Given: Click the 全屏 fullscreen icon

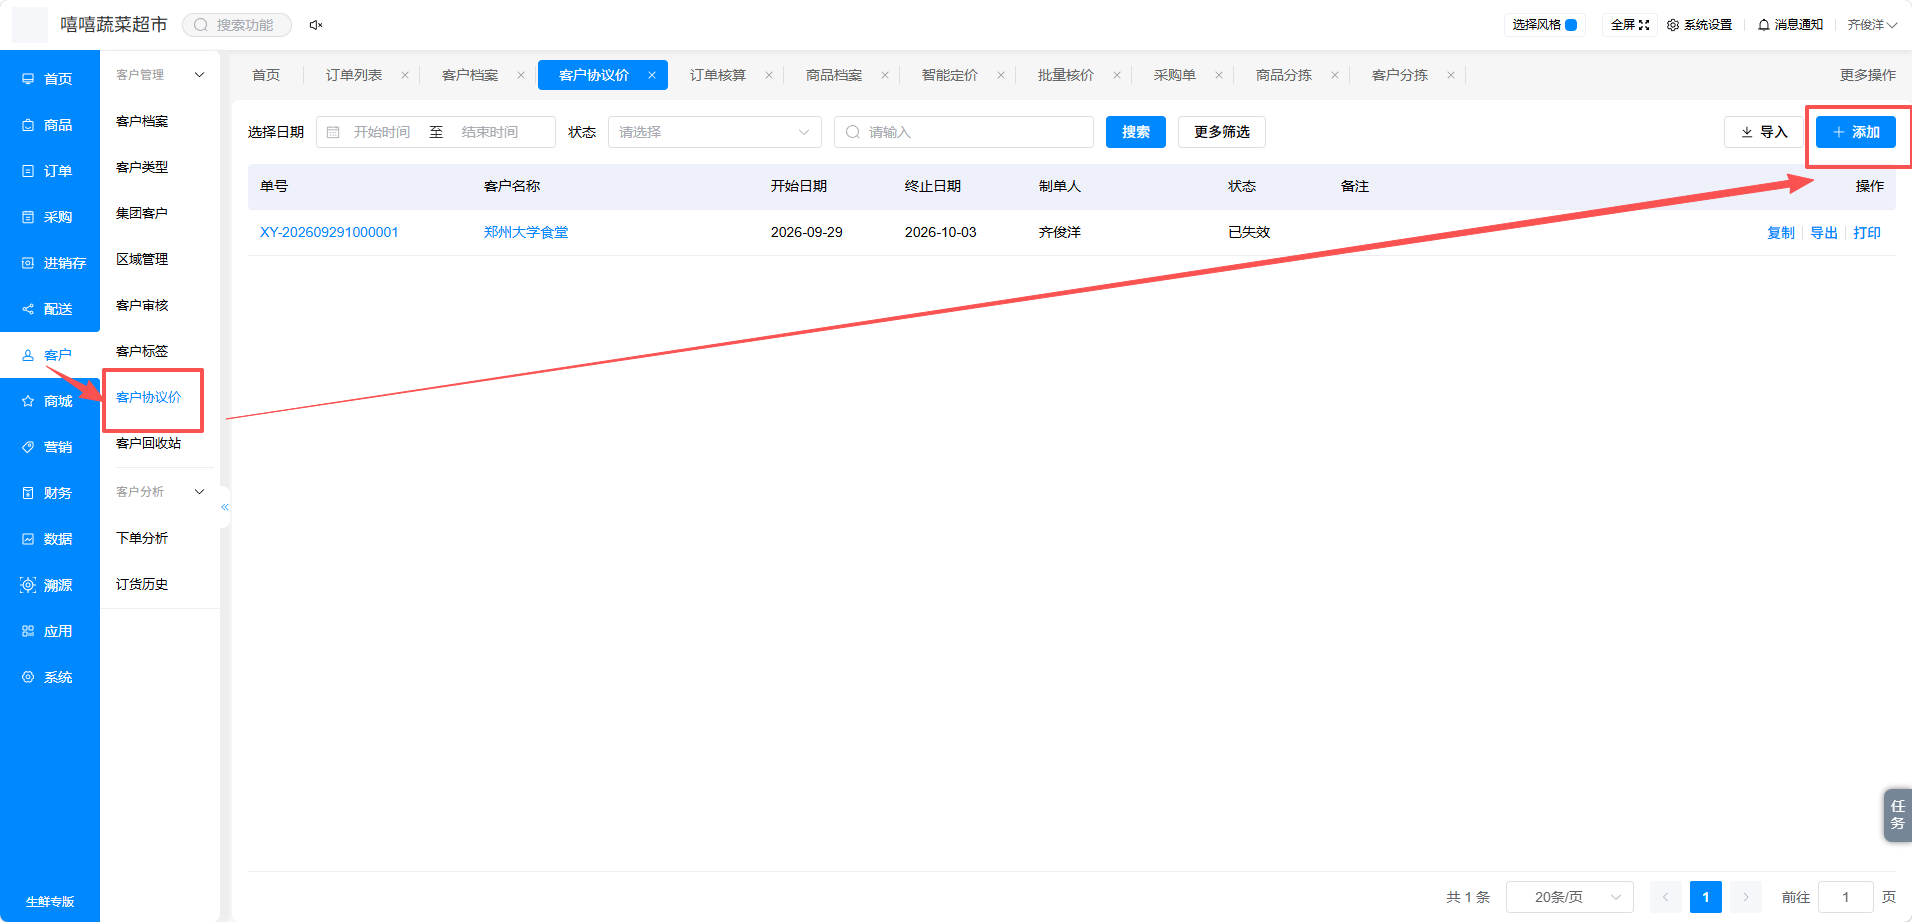Looking at the screenshot, I should (x=1644, y=25).
